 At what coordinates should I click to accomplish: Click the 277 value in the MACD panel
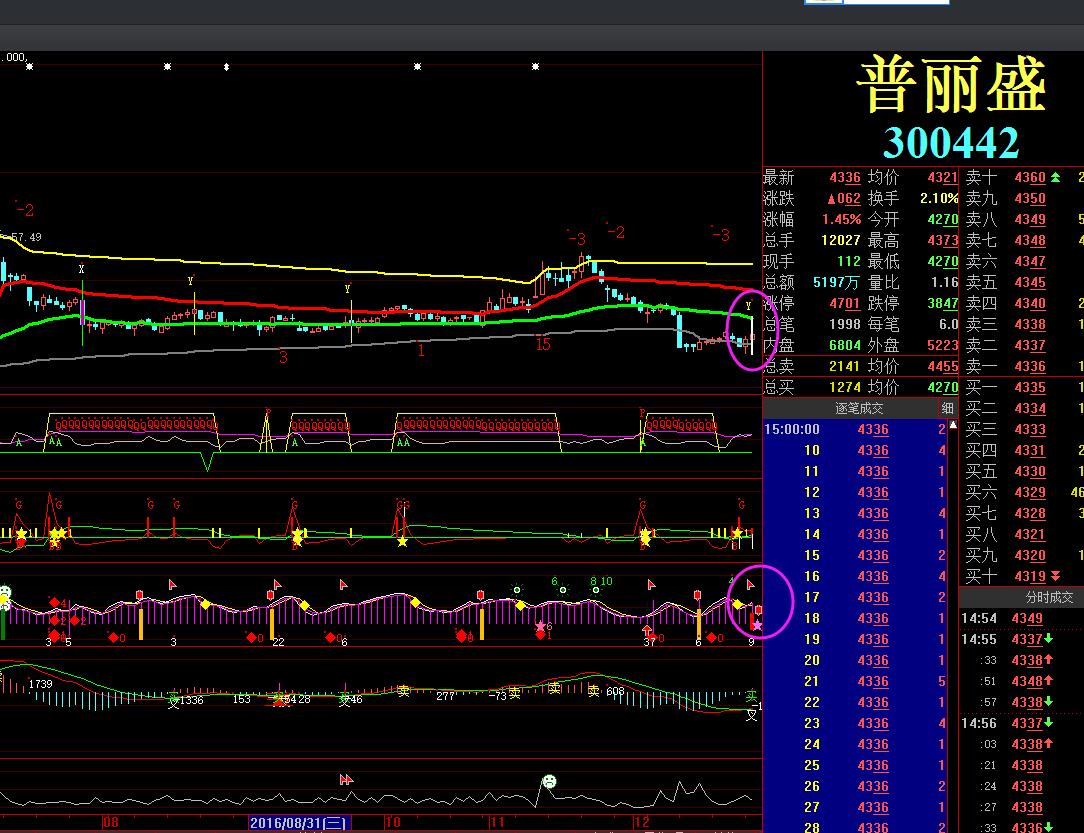(x=446, y=696)
